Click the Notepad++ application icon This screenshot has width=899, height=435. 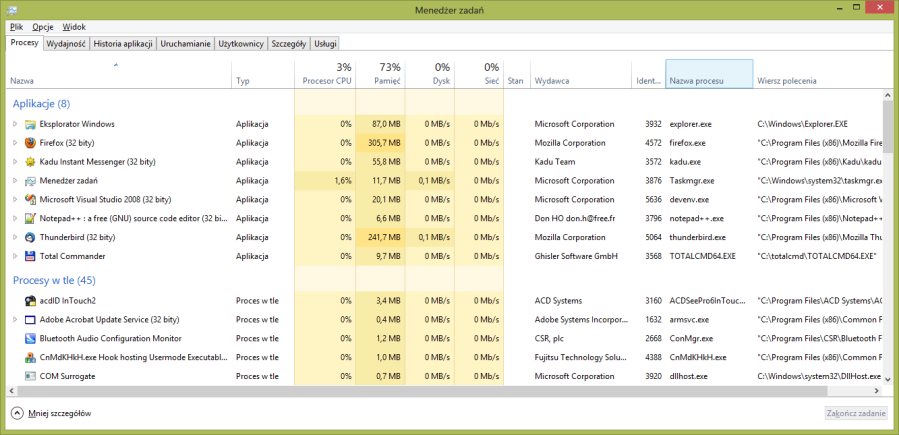[30, 218]
